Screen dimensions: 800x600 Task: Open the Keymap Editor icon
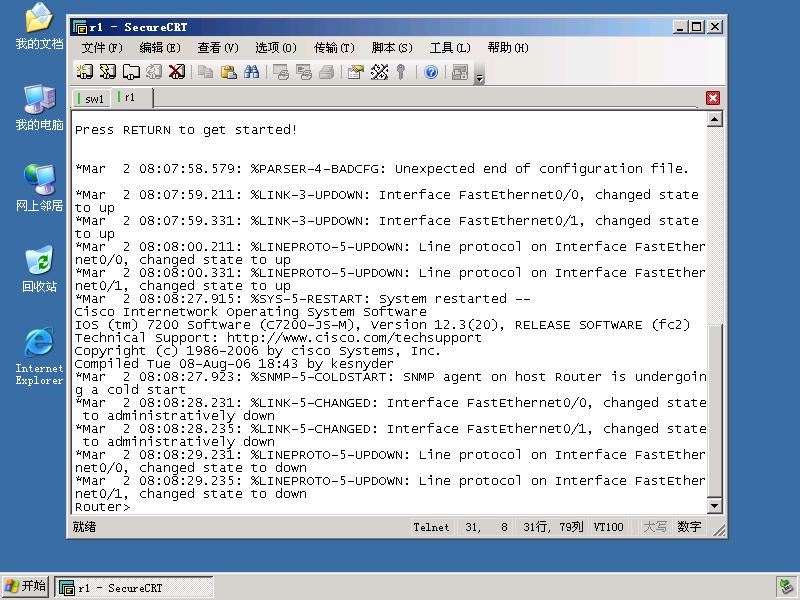point(379,72)
